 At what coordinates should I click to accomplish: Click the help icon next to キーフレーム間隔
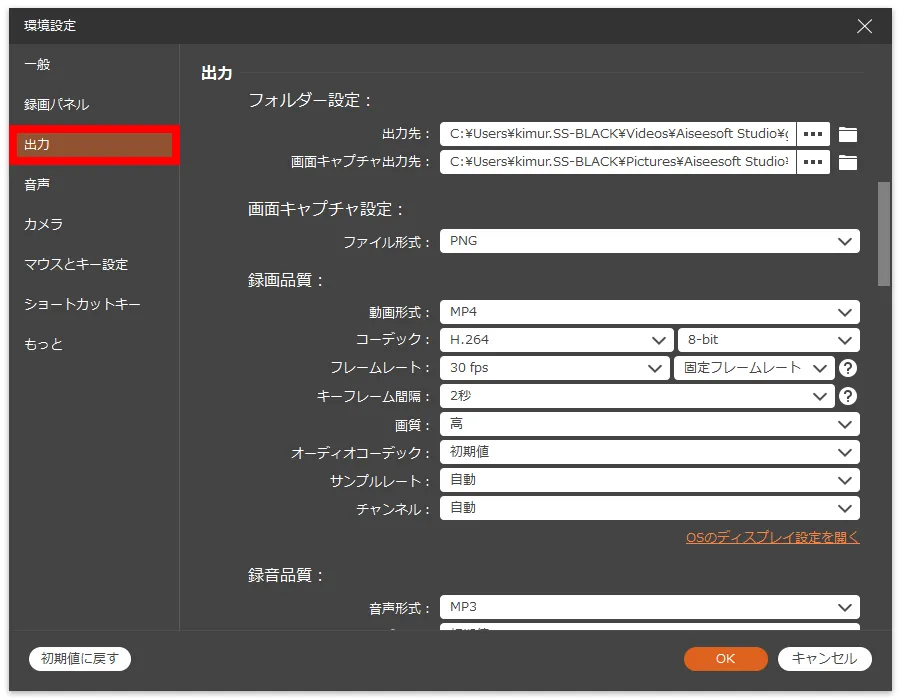[848, 396]
